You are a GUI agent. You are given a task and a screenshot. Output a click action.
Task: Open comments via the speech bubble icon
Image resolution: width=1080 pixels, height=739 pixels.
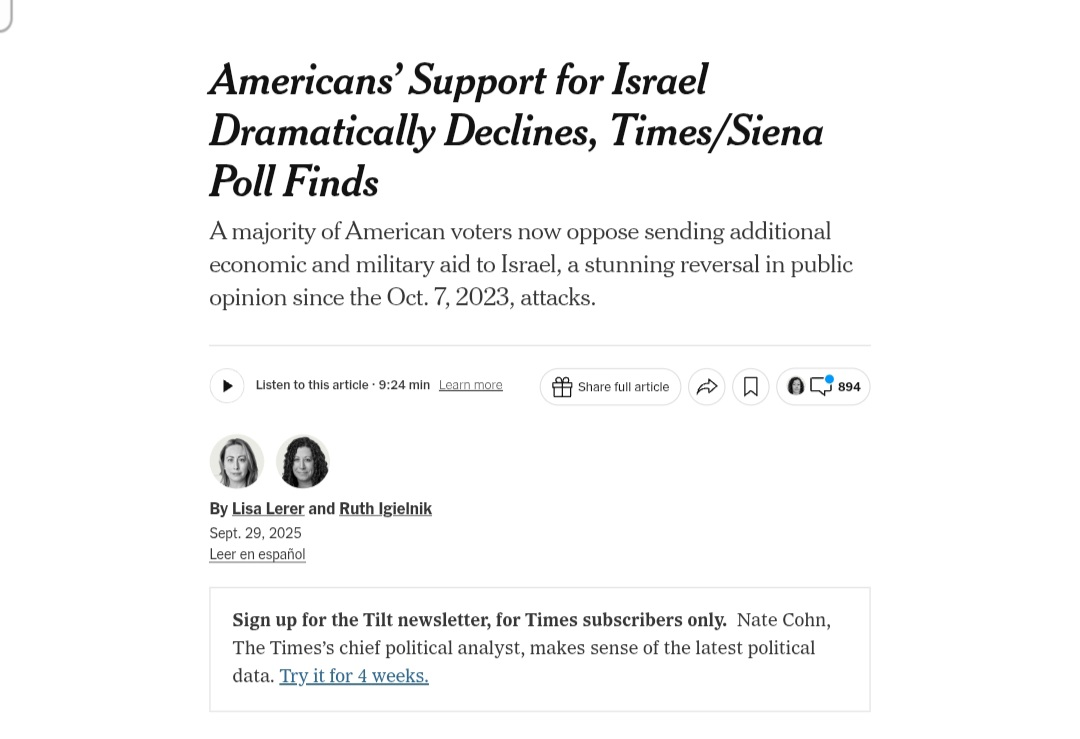pos(821,386)
